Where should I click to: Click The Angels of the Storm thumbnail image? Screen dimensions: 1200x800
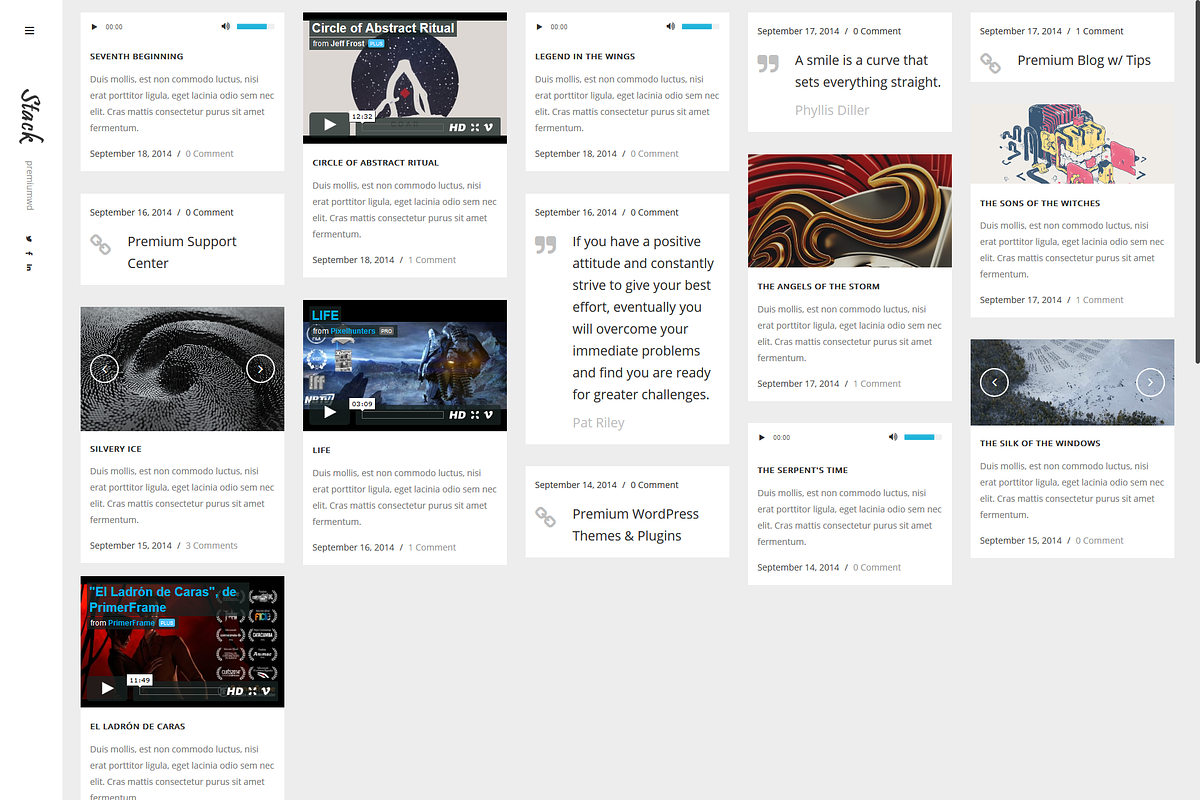(850, 211)
